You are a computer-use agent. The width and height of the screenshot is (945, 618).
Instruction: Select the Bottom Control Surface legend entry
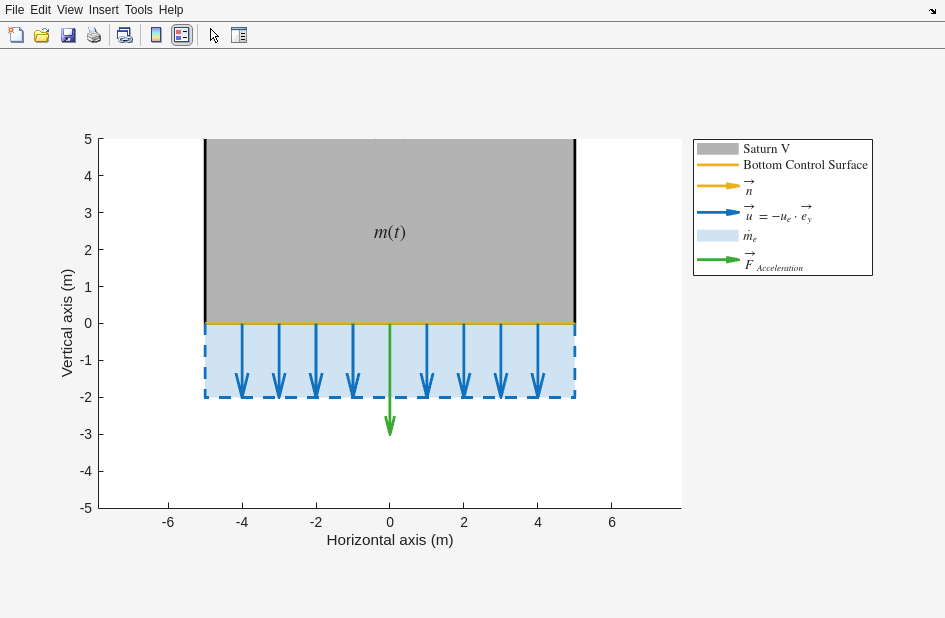[805, 165]
